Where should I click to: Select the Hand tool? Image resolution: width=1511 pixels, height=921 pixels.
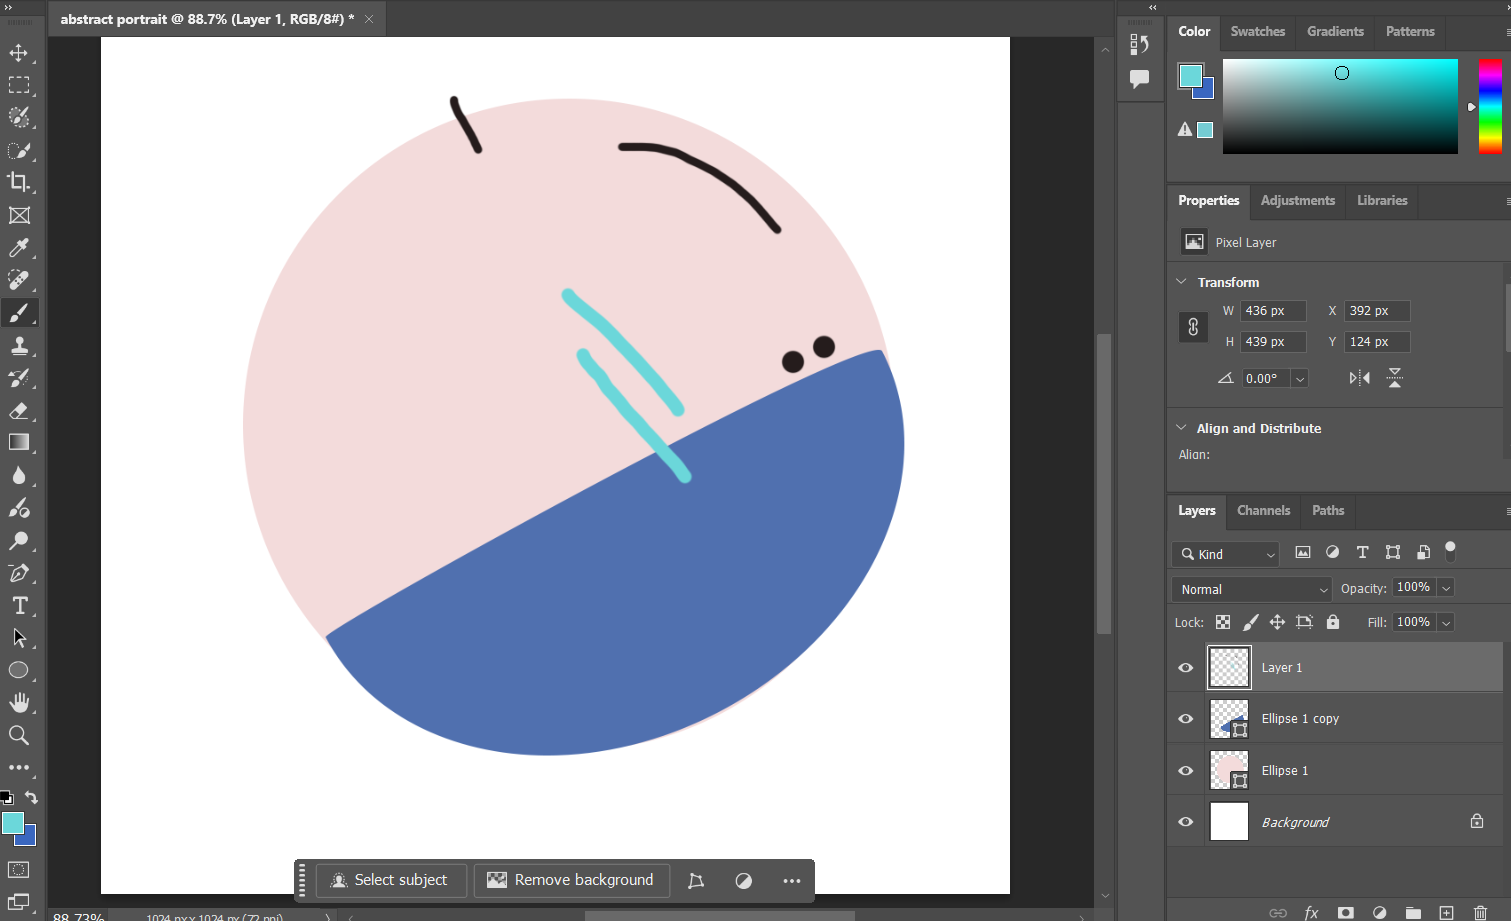pos(19,703)
